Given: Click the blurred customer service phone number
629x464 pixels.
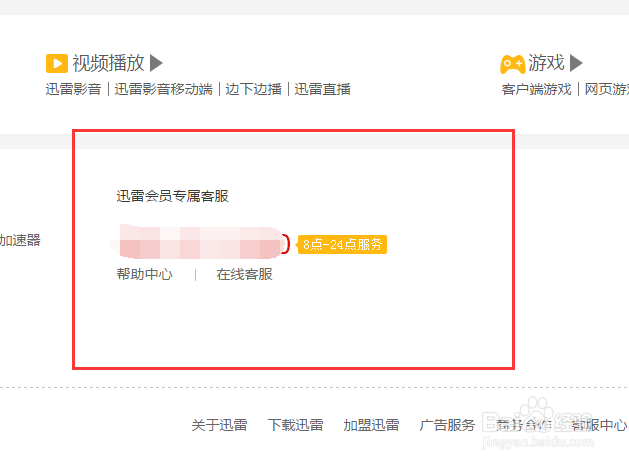Looking at the screenshot, I should click(x=200, y=242).
